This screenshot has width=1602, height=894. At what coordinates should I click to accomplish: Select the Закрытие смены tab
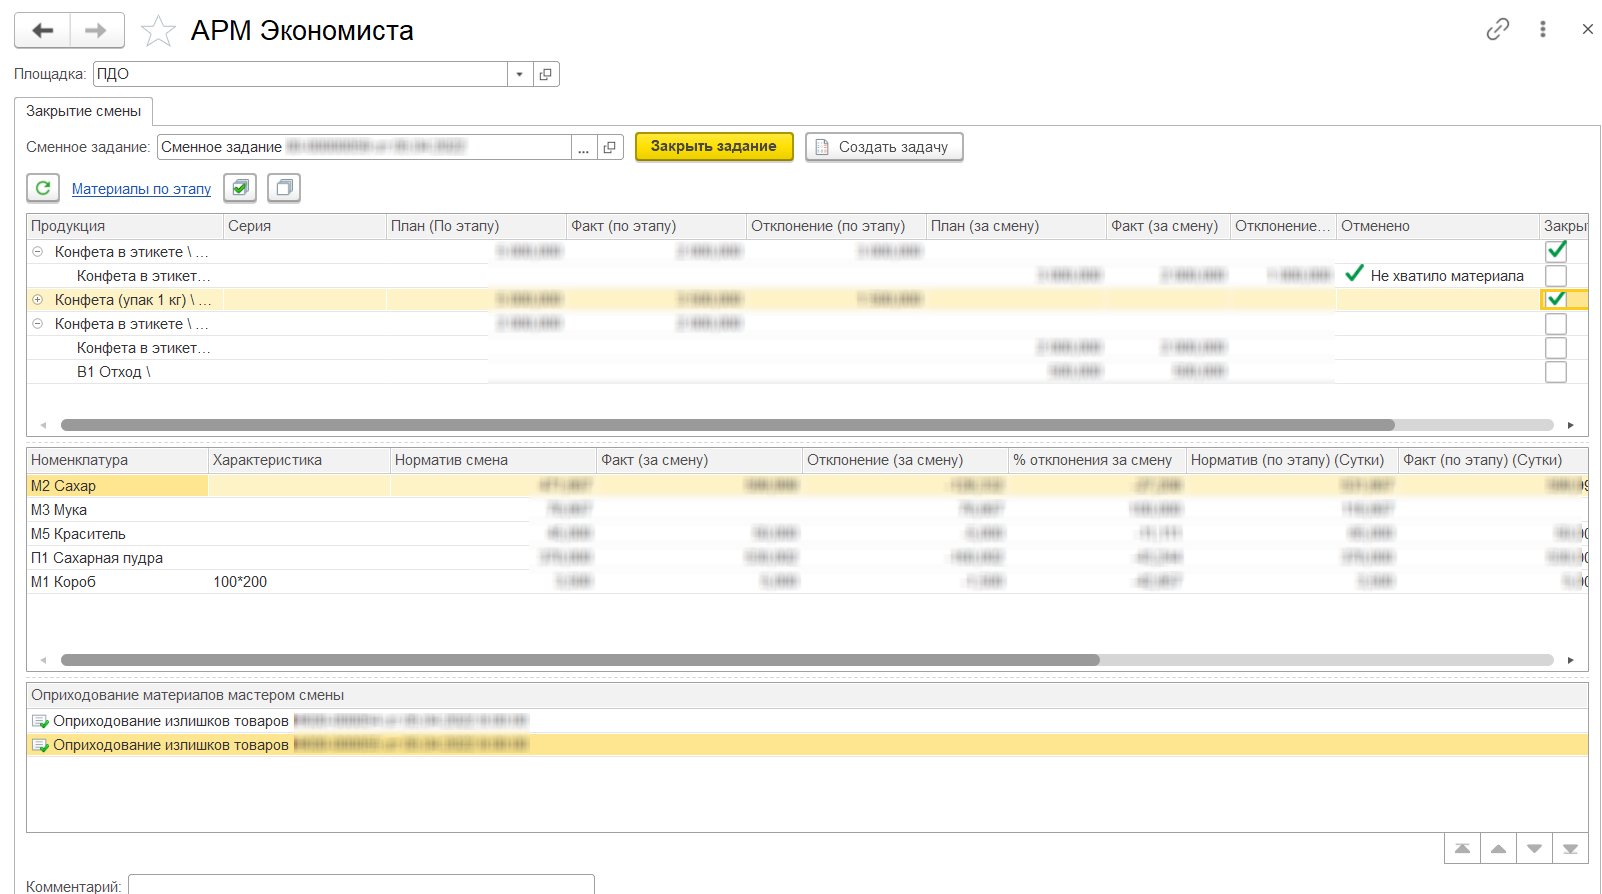83,111
